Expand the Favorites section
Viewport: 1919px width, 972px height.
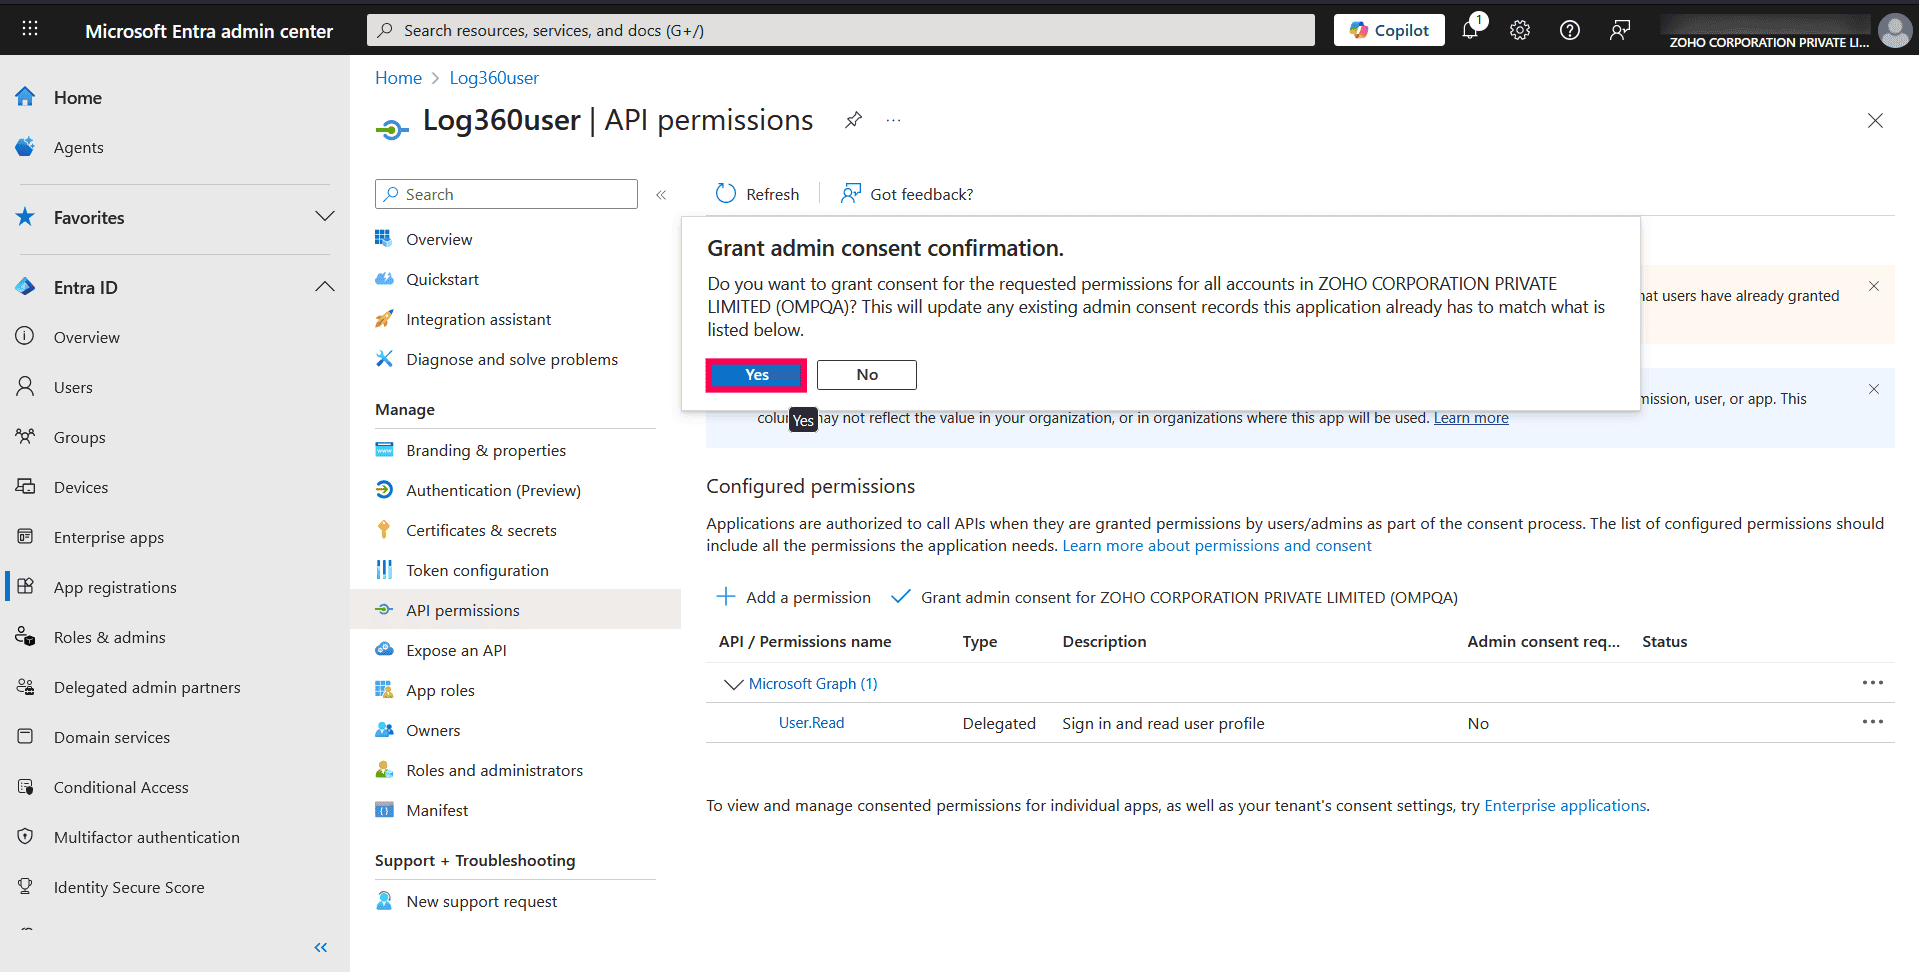[x=324, y=216]
